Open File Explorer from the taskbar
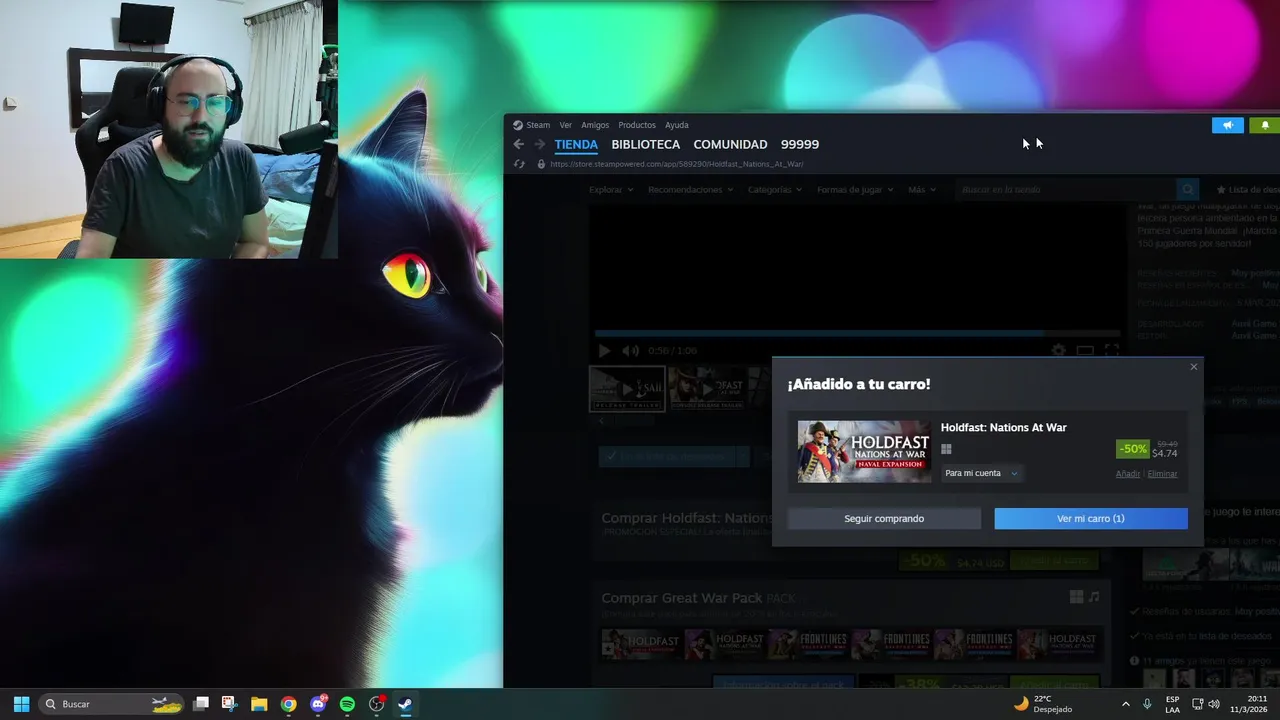 pos(259,704)
